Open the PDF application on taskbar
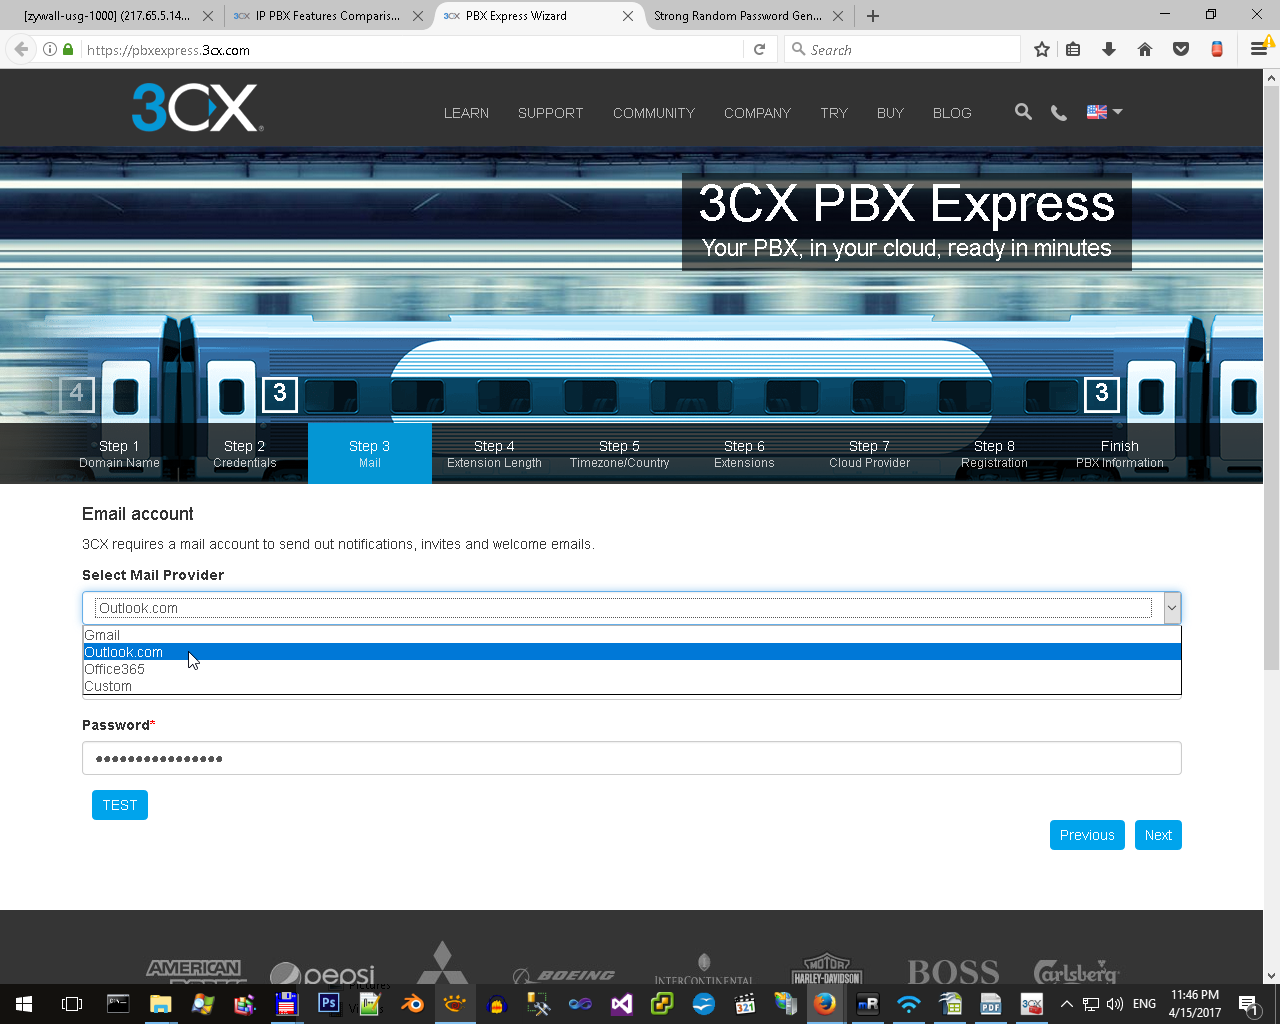The image size is (1280, 1024). coord(990,1004)
